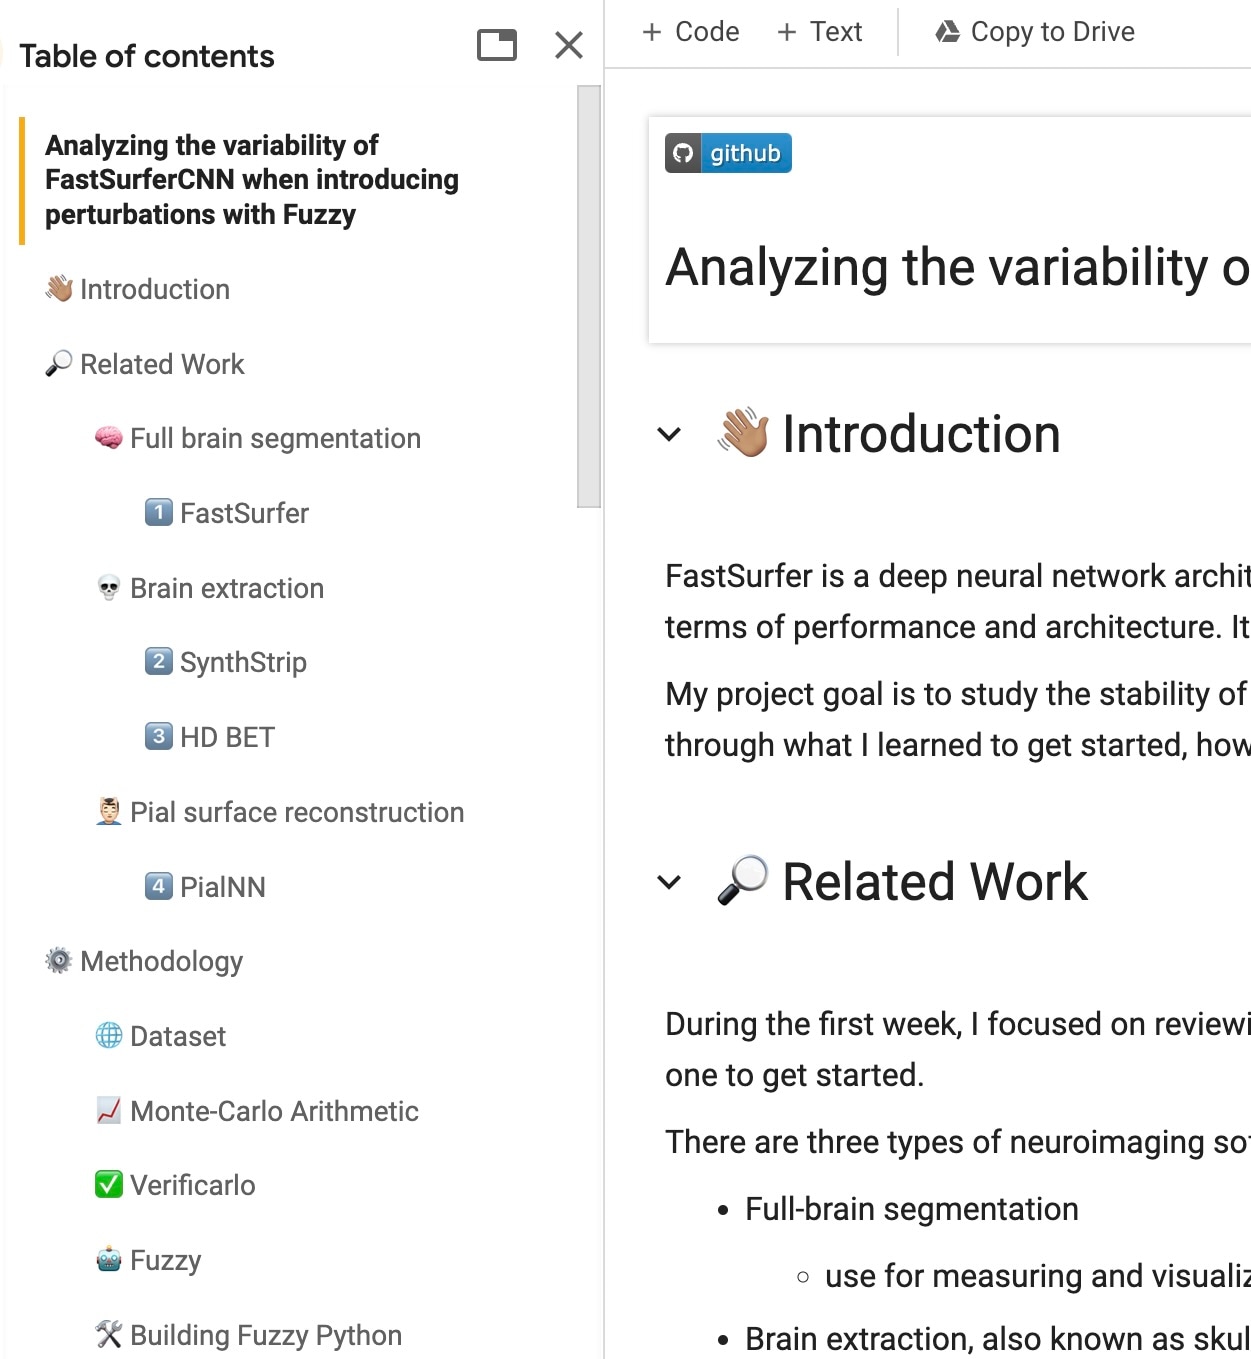1251x1359 pixels.
Task: Collapse the Introduction section chevron
Action: (x=669, y=434)
